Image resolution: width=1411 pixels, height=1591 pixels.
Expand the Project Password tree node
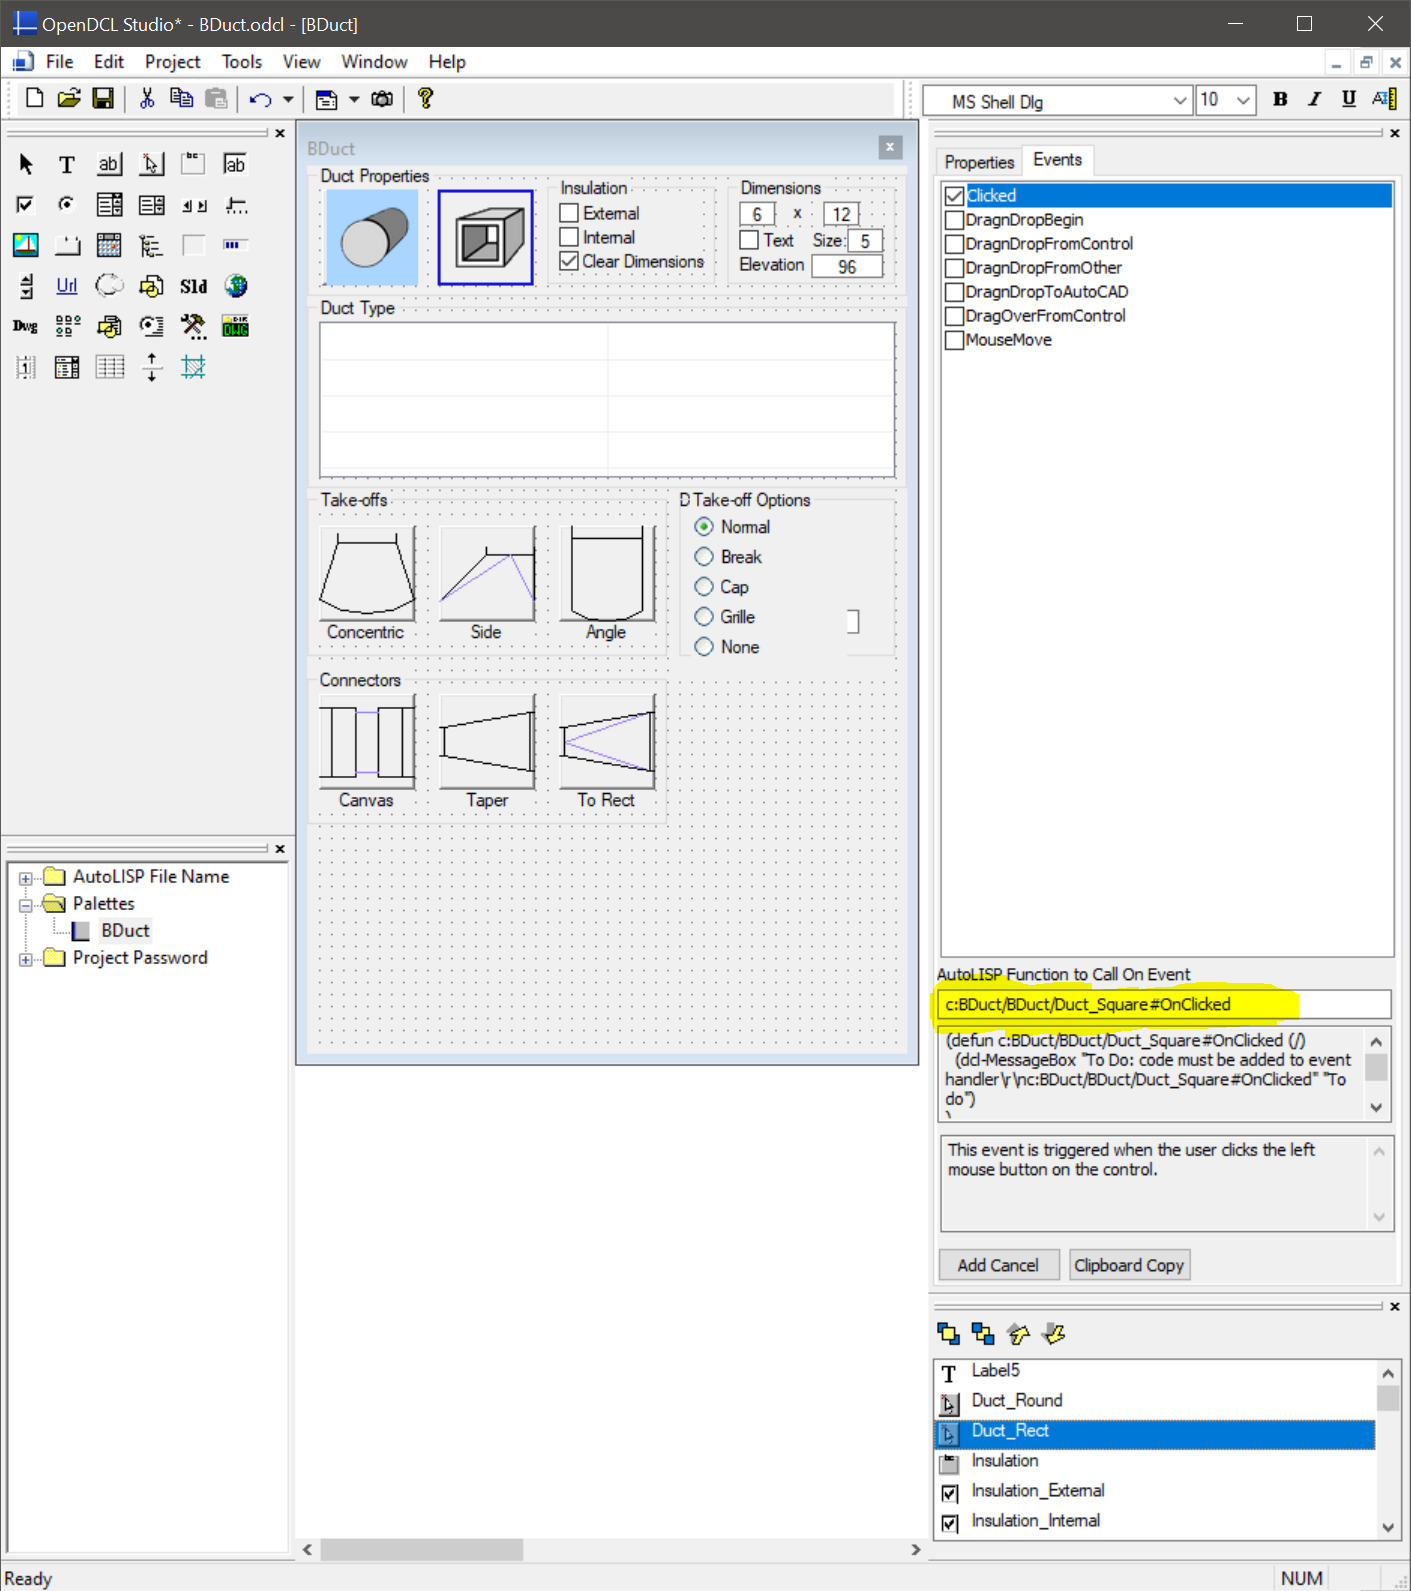[x=26, y=959]
